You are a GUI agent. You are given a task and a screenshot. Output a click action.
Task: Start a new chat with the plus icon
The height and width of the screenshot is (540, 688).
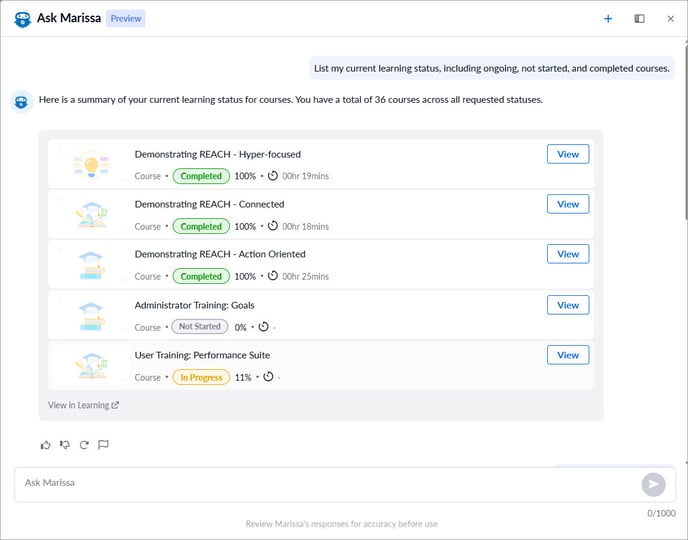point(608,18)
